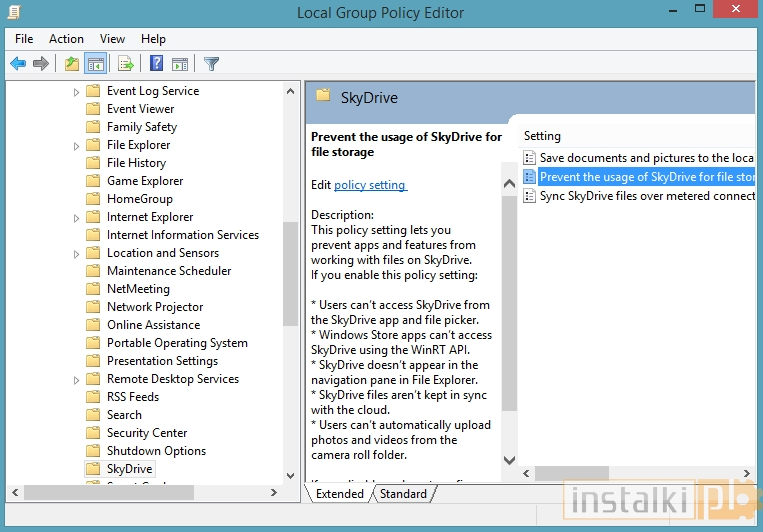
Task: Click the RSS Feeds folder icon
Action: 93,397
